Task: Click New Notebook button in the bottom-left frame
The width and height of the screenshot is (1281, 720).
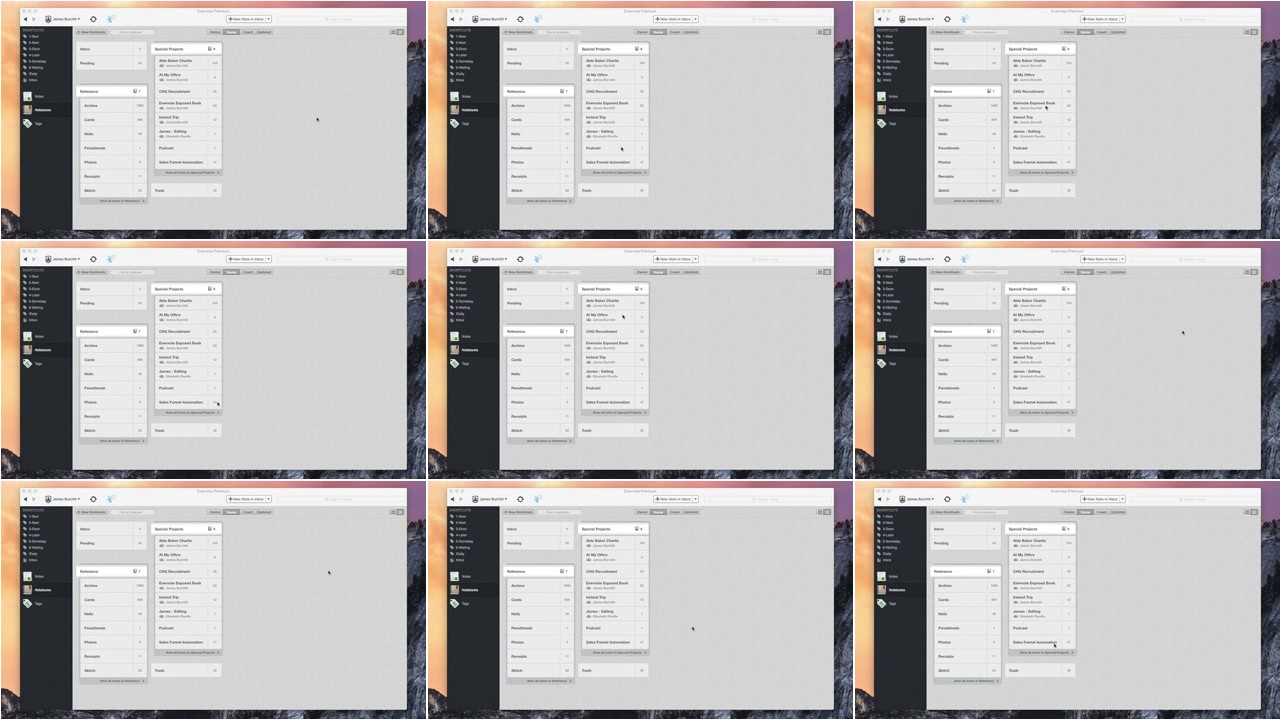Action: point(92,512)
